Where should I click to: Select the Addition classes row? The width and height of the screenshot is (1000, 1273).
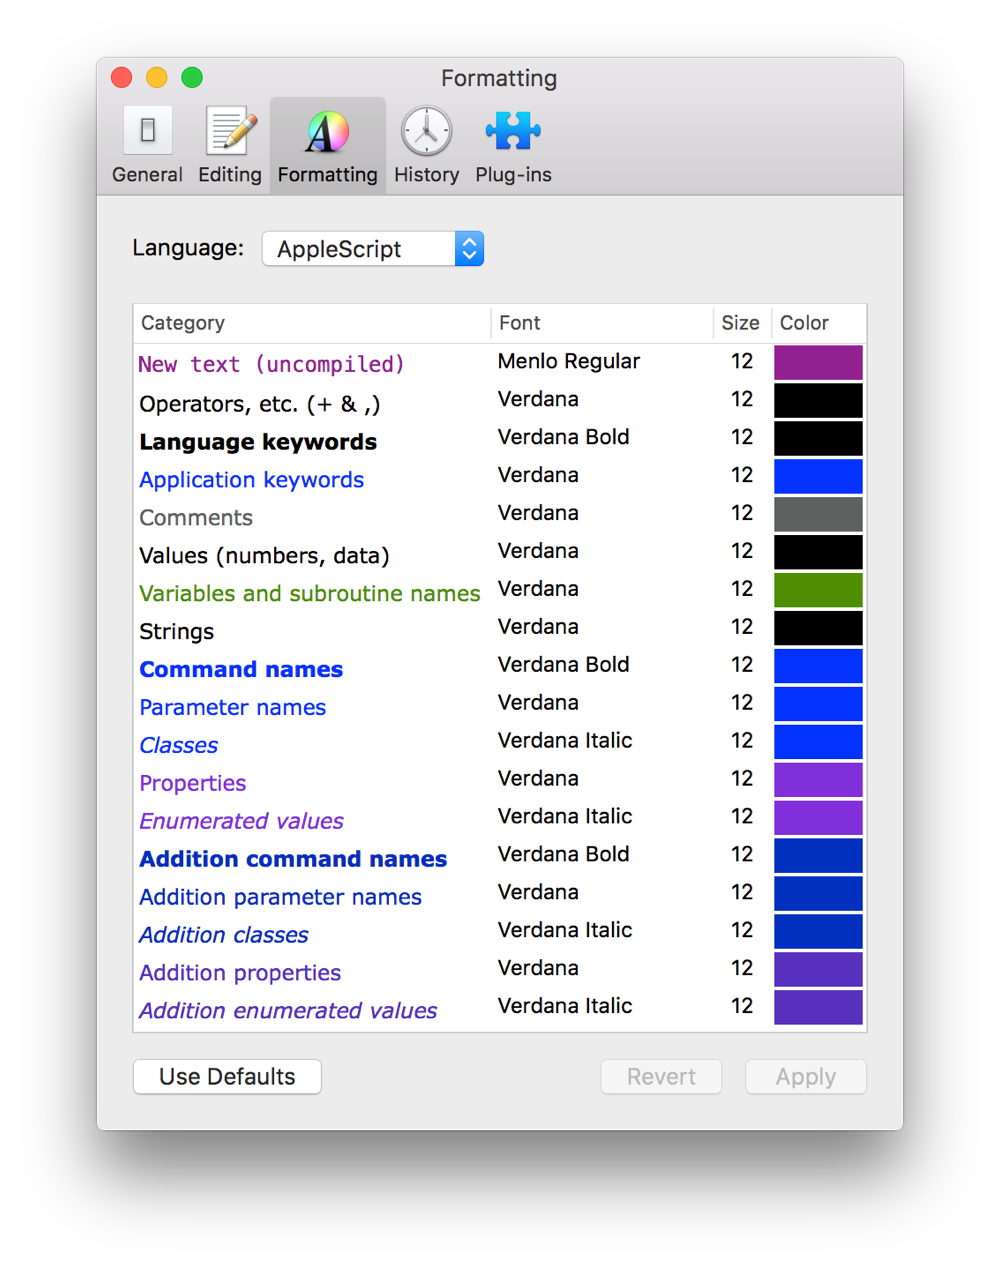pyautogui.click(x=223, y=932)
